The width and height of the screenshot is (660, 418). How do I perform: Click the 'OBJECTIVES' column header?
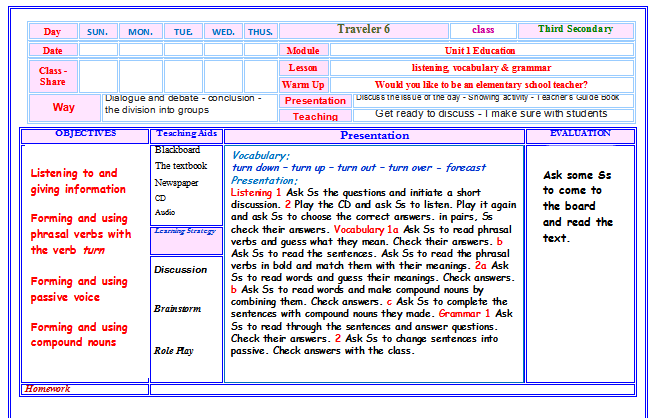(x=85, y=136)
